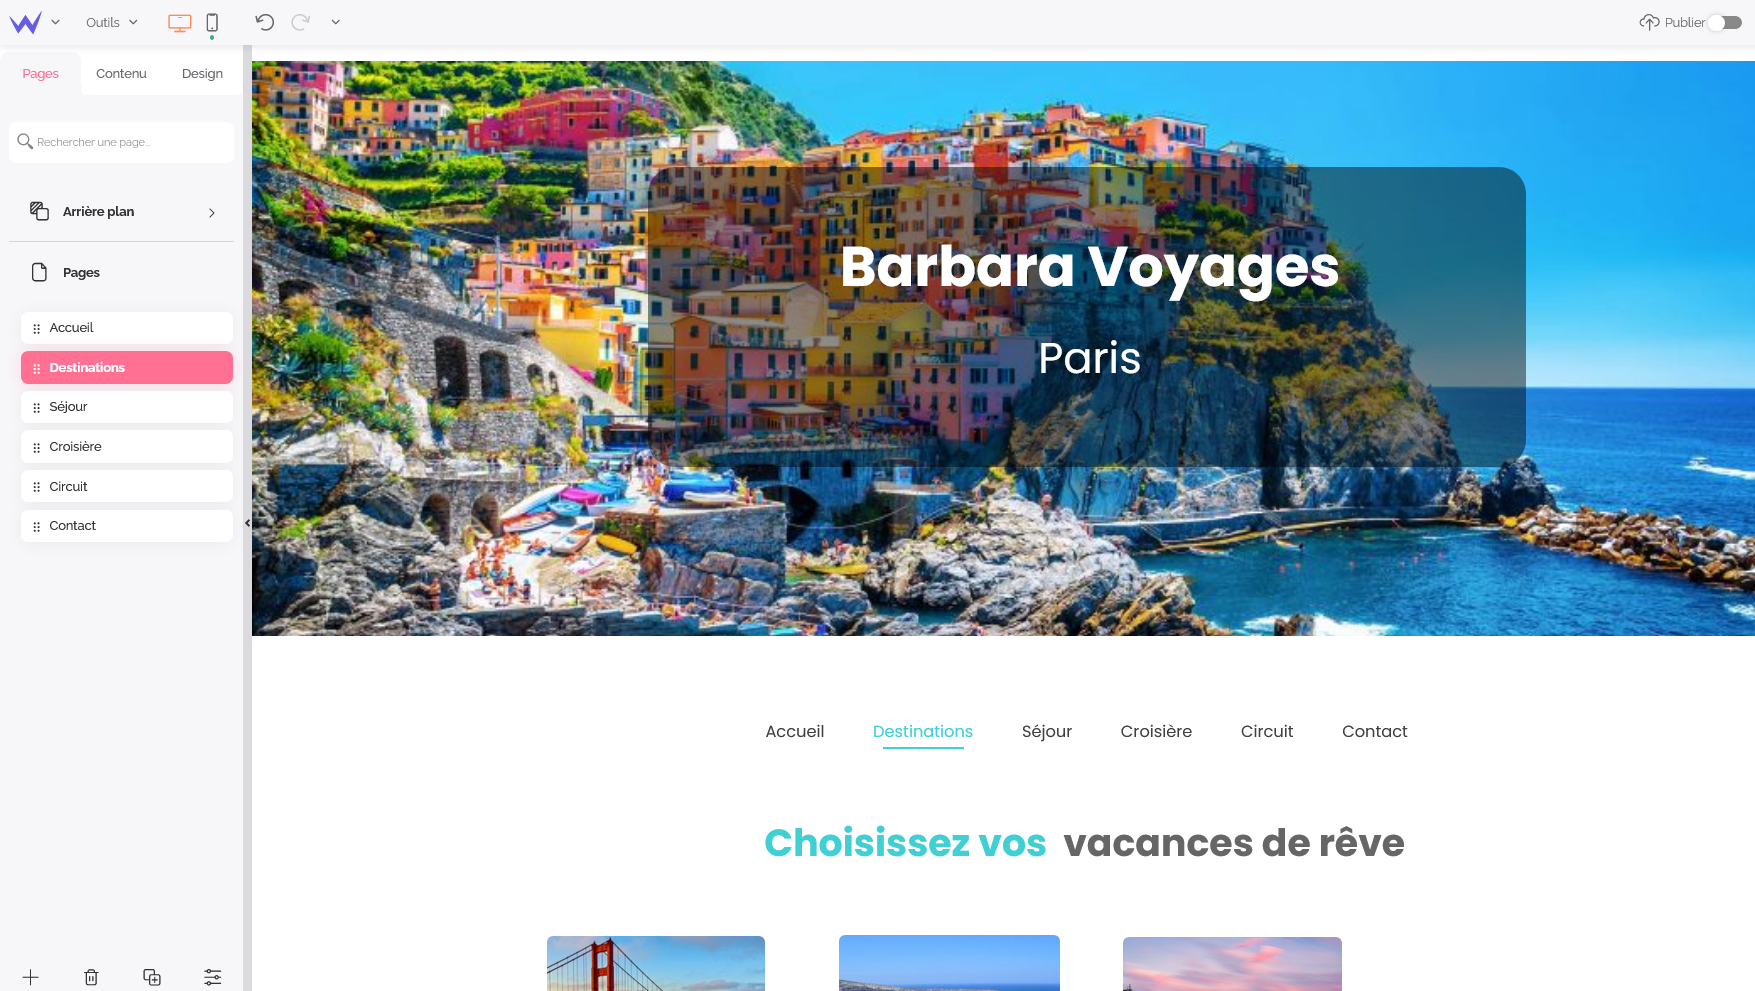Click the Rechercher une page field
Screen dimensions: 1755x991
coord(122,142)
